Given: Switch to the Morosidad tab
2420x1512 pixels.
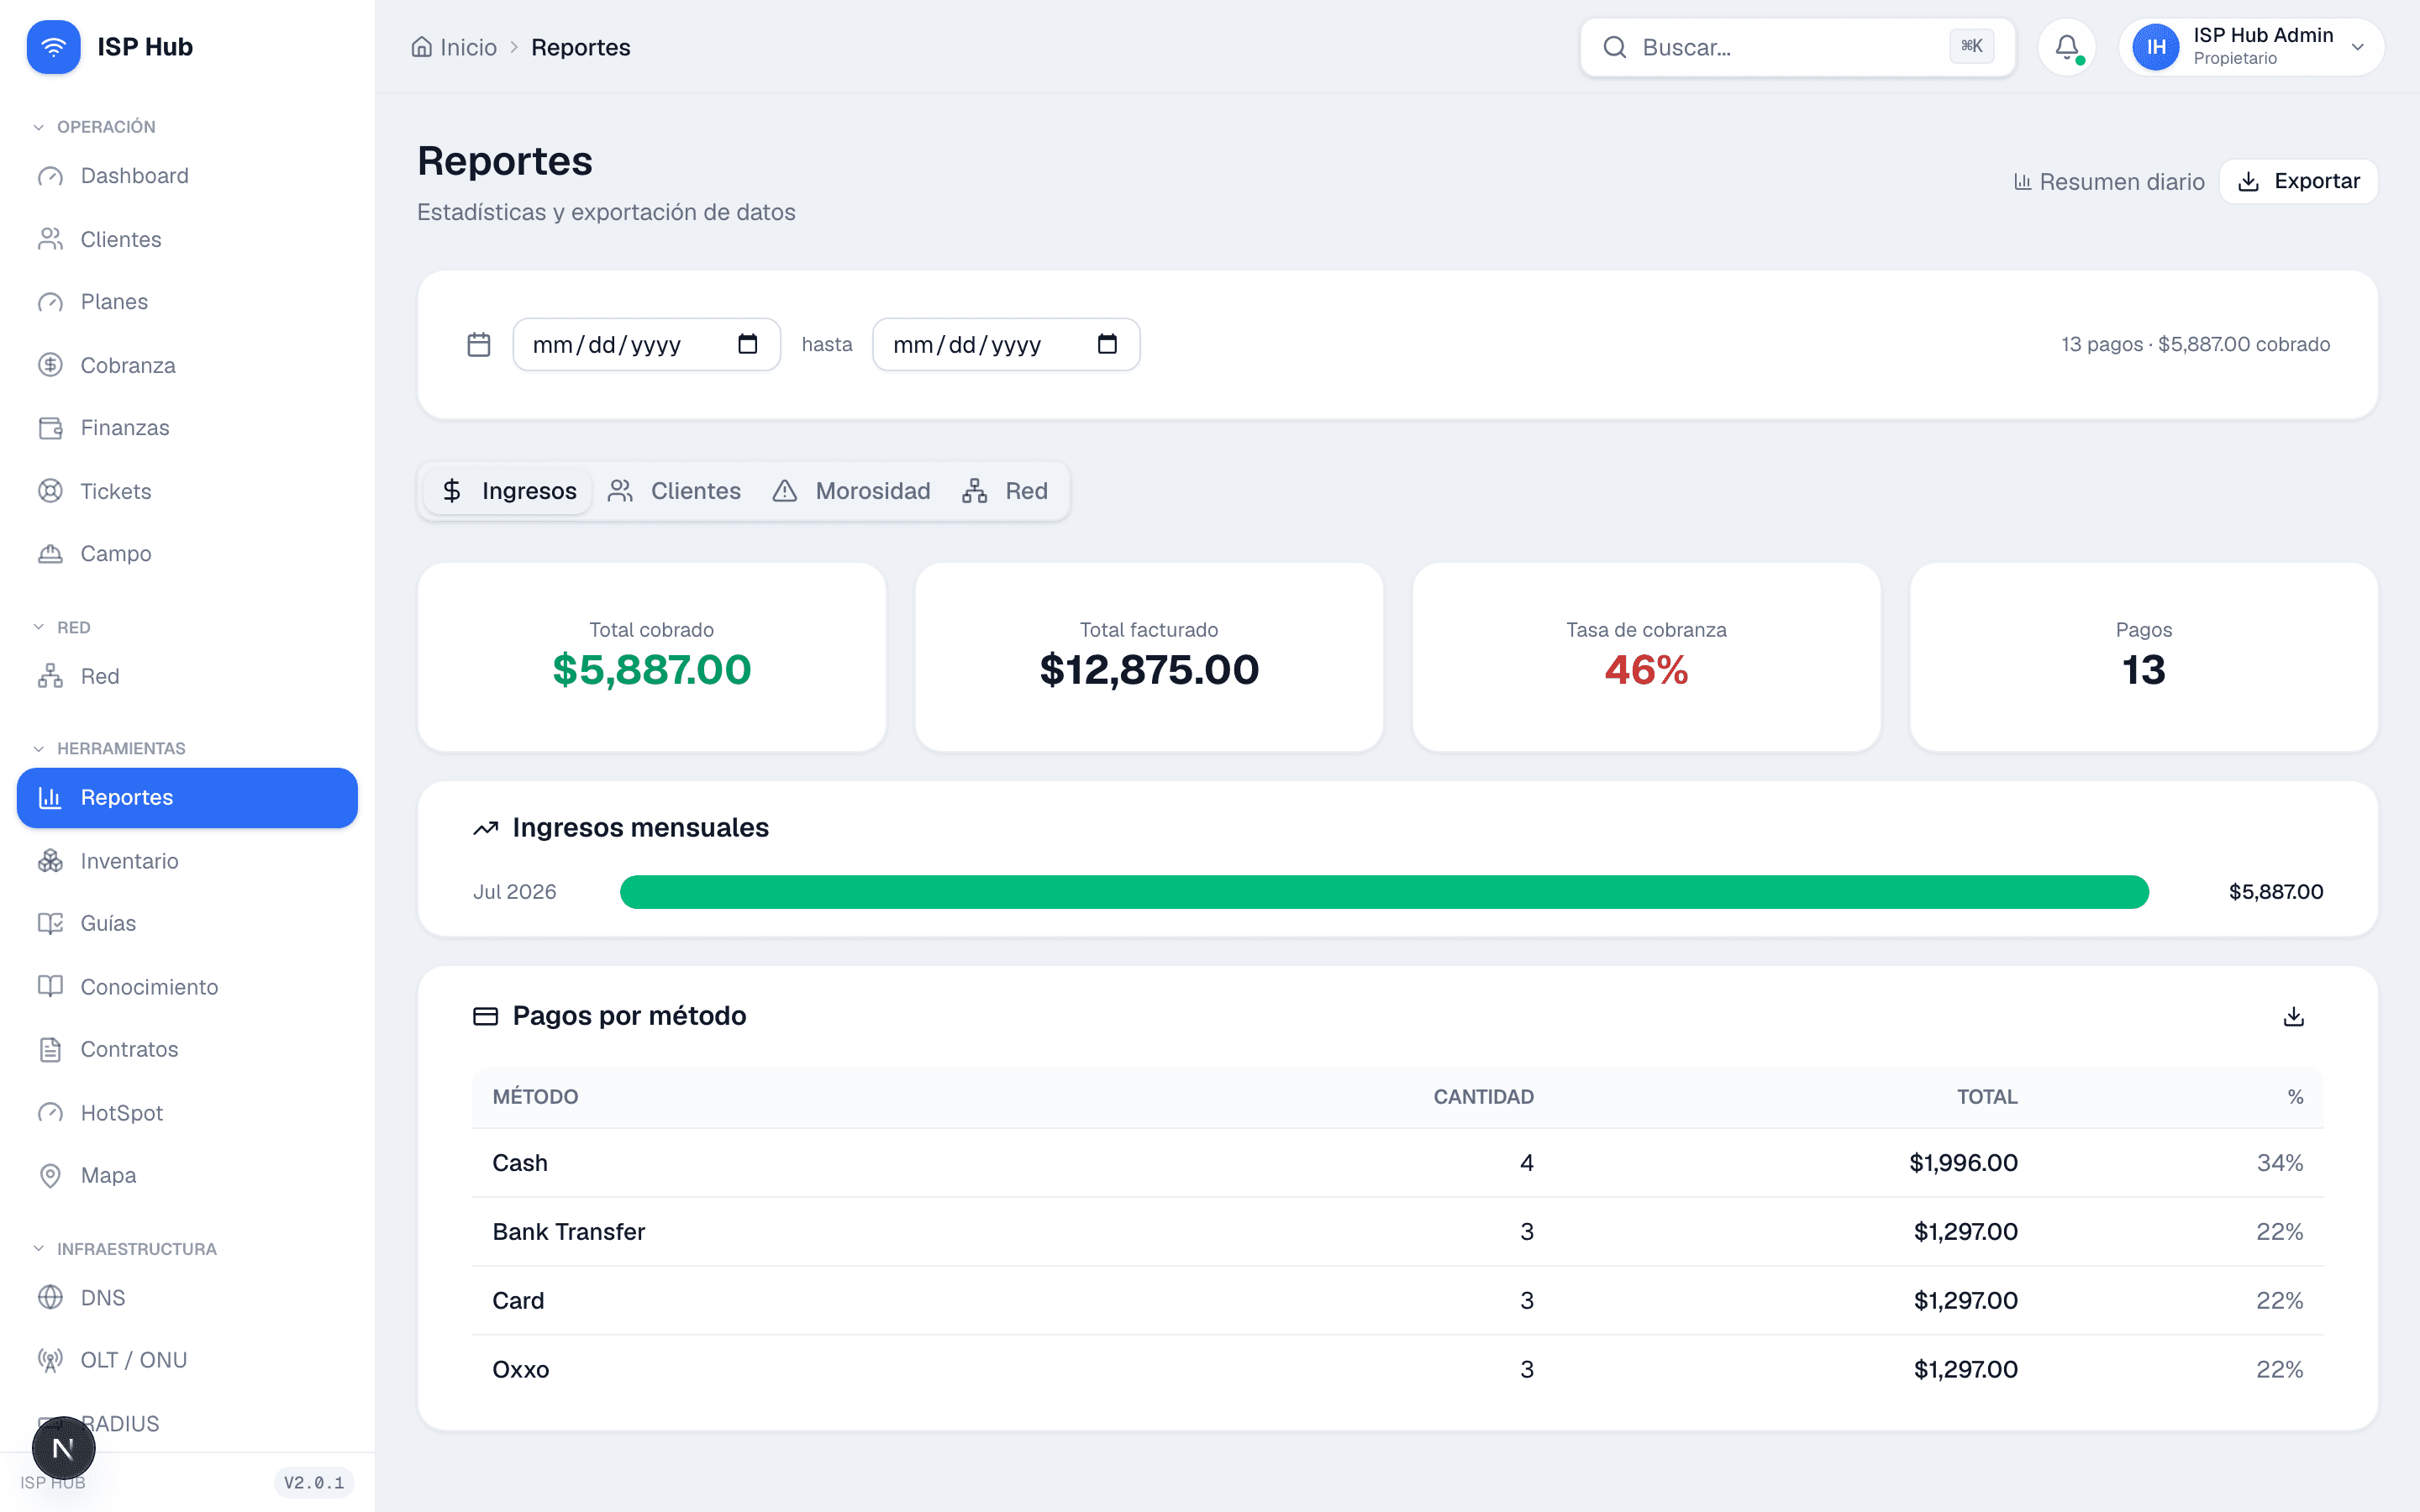Looking at the screenshot, I should (852, 491).
